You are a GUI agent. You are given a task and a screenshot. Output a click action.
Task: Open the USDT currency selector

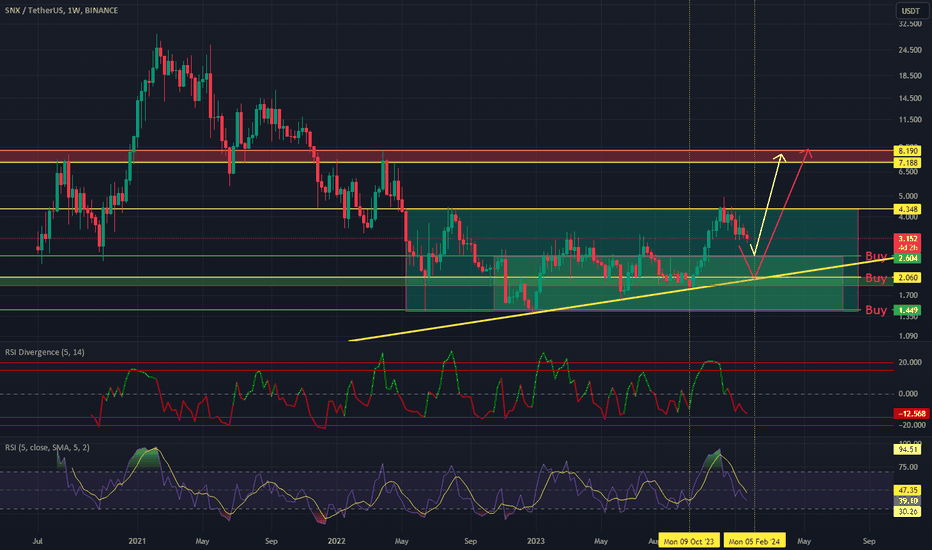[911, 11]
